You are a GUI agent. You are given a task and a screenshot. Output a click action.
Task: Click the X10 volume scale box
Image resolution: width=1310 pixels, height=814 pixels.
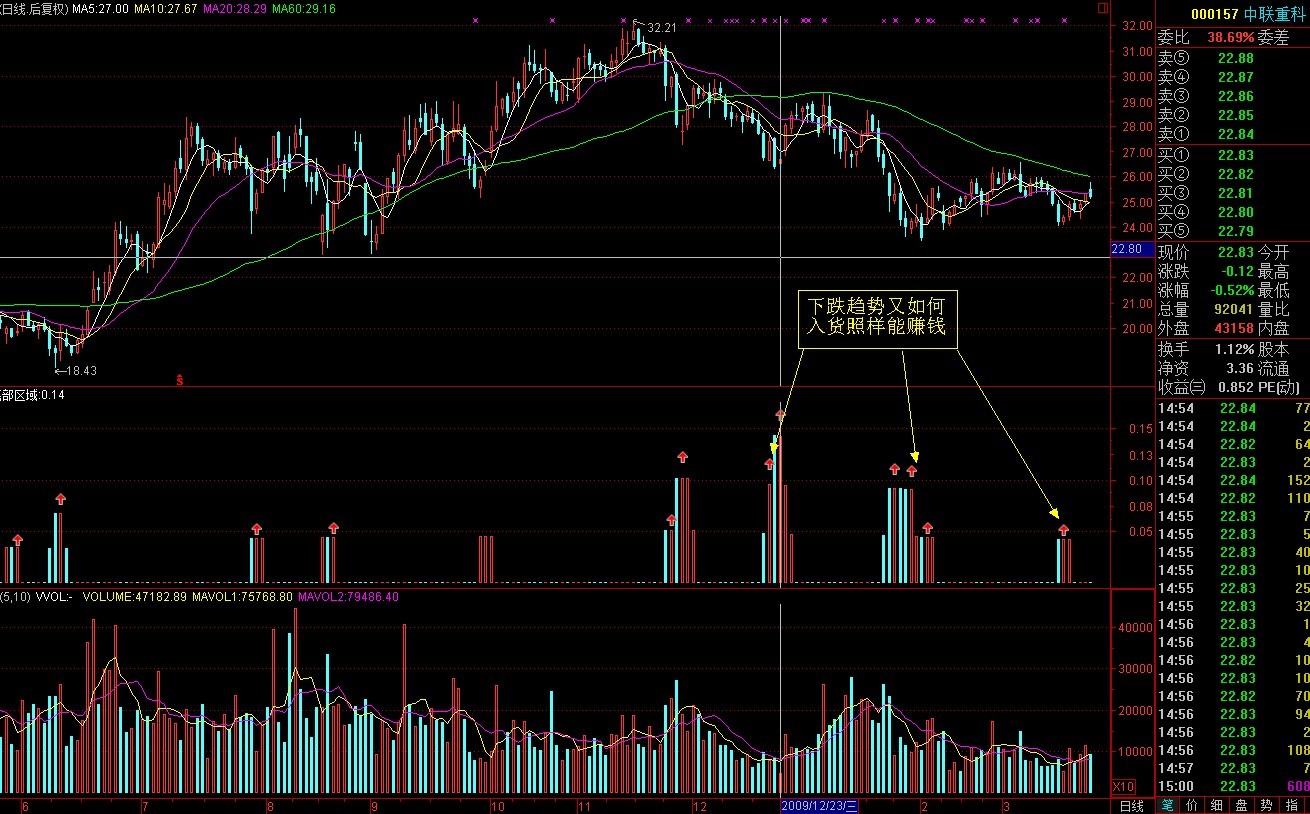click(x=1124, y=786)
